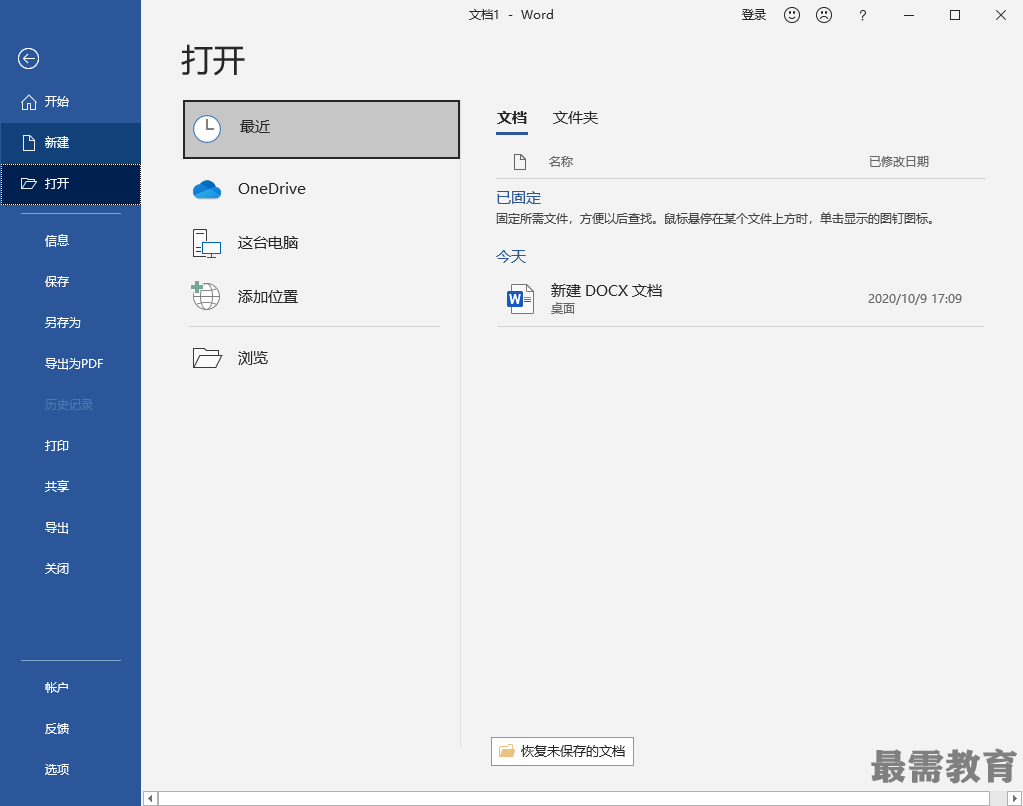Click the OneDrive cloud icon
Image resolution: width=1023 pixels, height=806 pixels.
[207, 189]
